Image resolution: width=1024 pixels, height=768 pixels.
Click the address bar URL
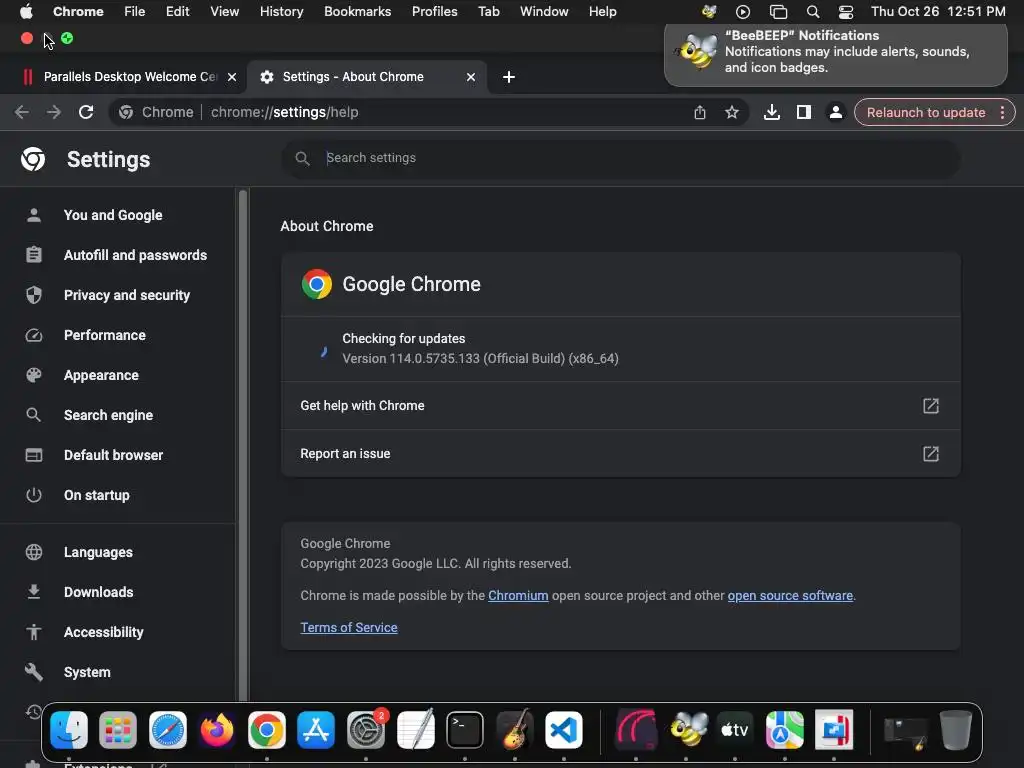coord(284,112)
